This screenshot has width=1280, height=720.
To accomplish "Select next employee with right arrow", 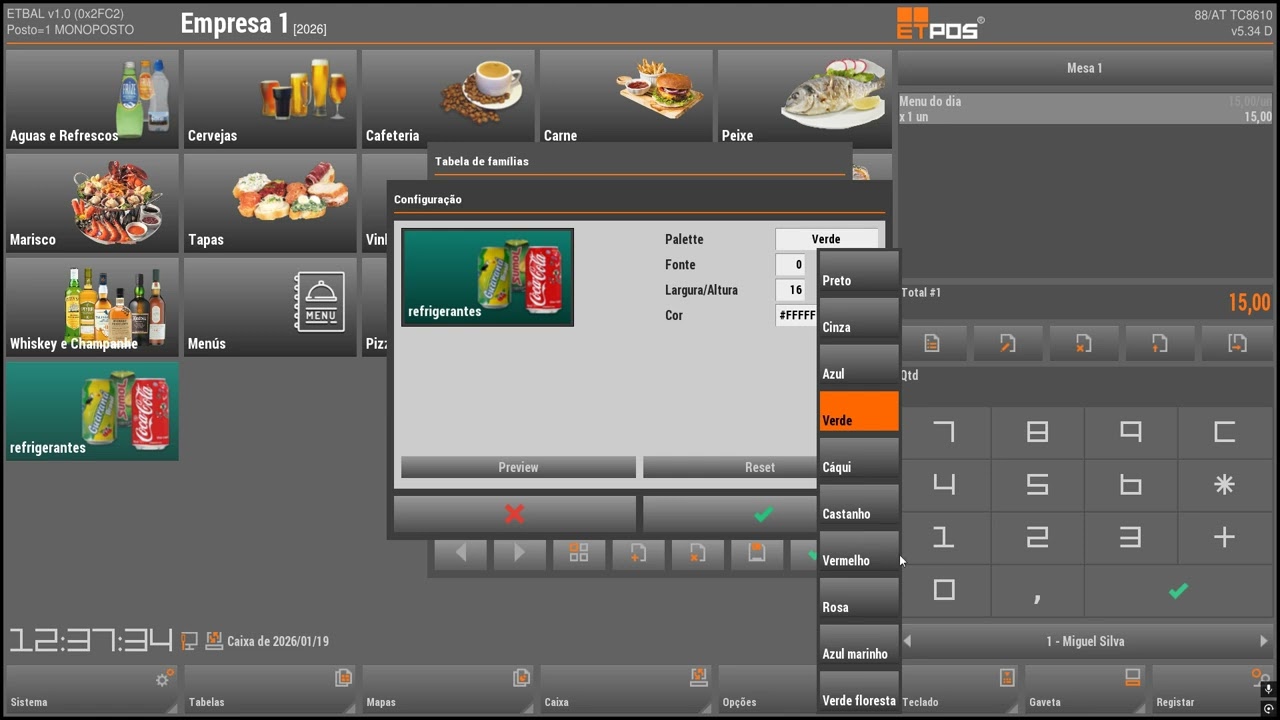I will coord(1263,641).
